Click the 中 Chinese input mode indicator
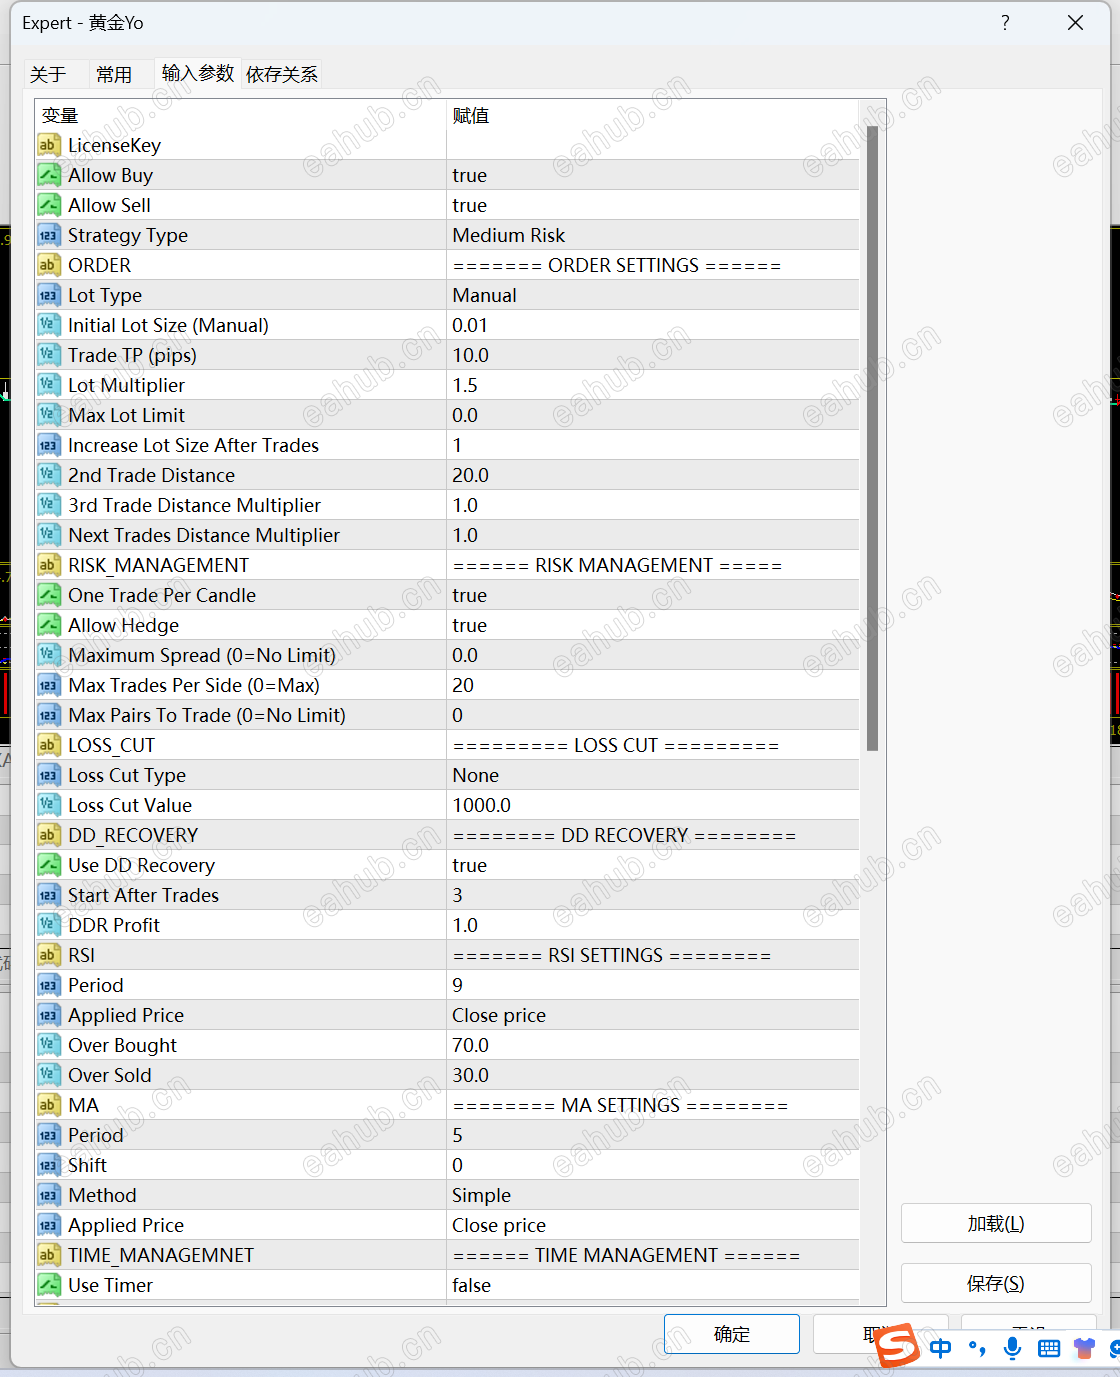 940,1348
